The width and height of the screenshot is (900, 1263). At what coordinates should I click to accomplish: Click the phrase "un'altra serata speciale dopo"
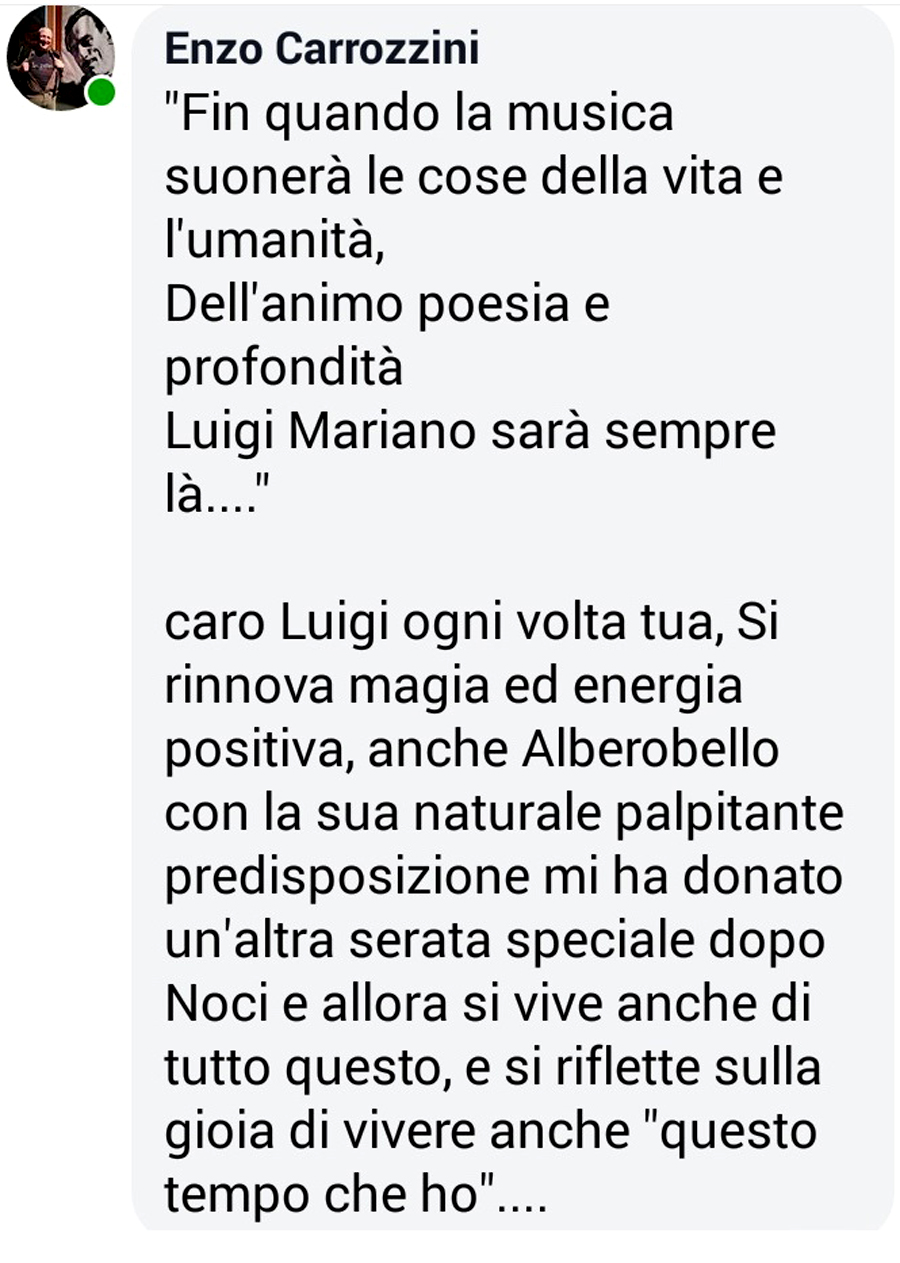(x=493, y=942)
